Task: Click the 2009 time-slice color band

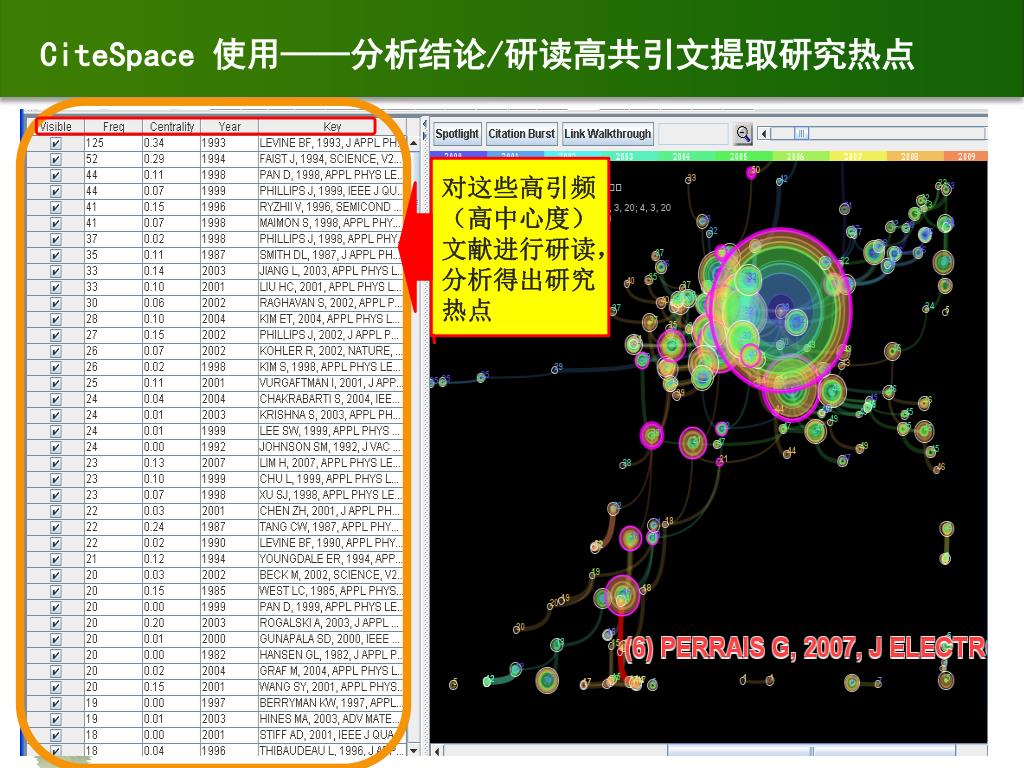Action: (964, 156)
